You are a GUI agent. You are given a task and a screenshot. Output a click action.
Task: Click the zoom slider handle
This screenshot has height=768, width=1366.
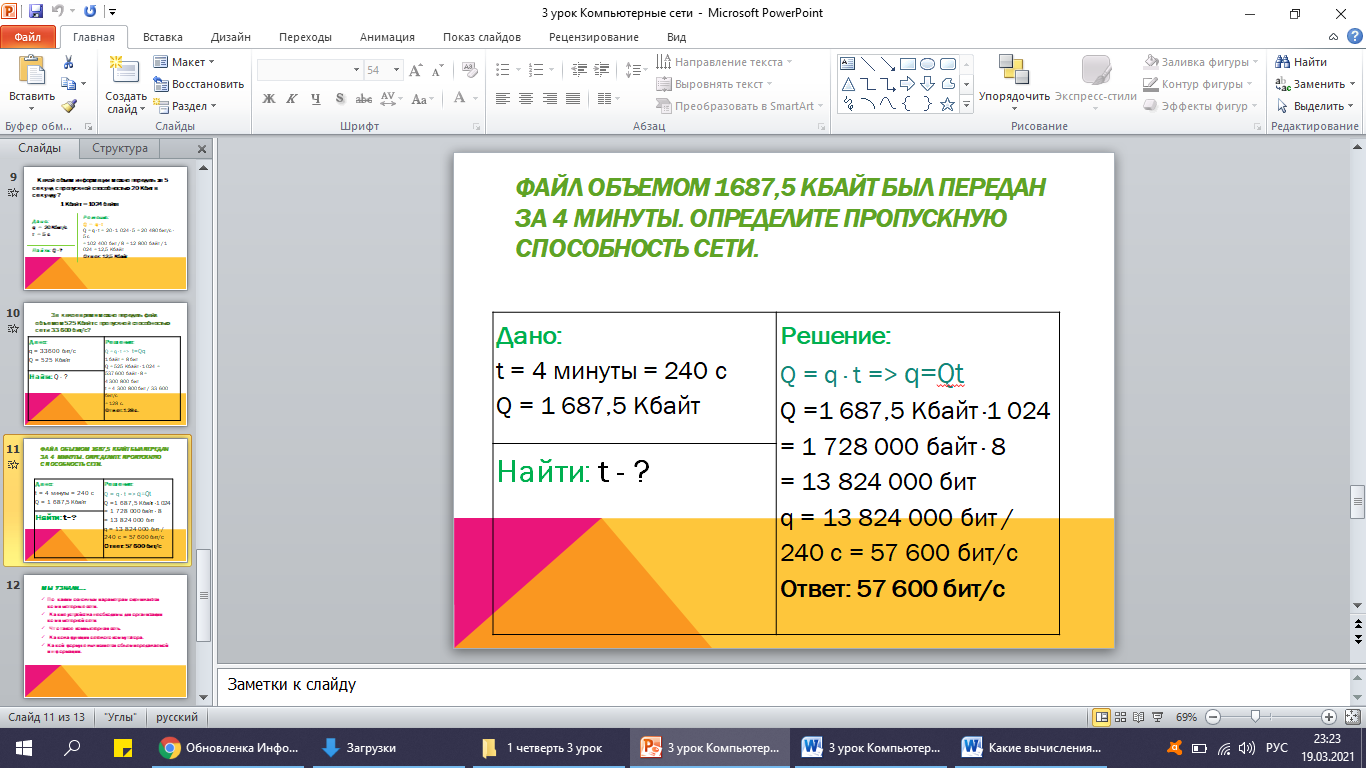tap(1254, 717)
